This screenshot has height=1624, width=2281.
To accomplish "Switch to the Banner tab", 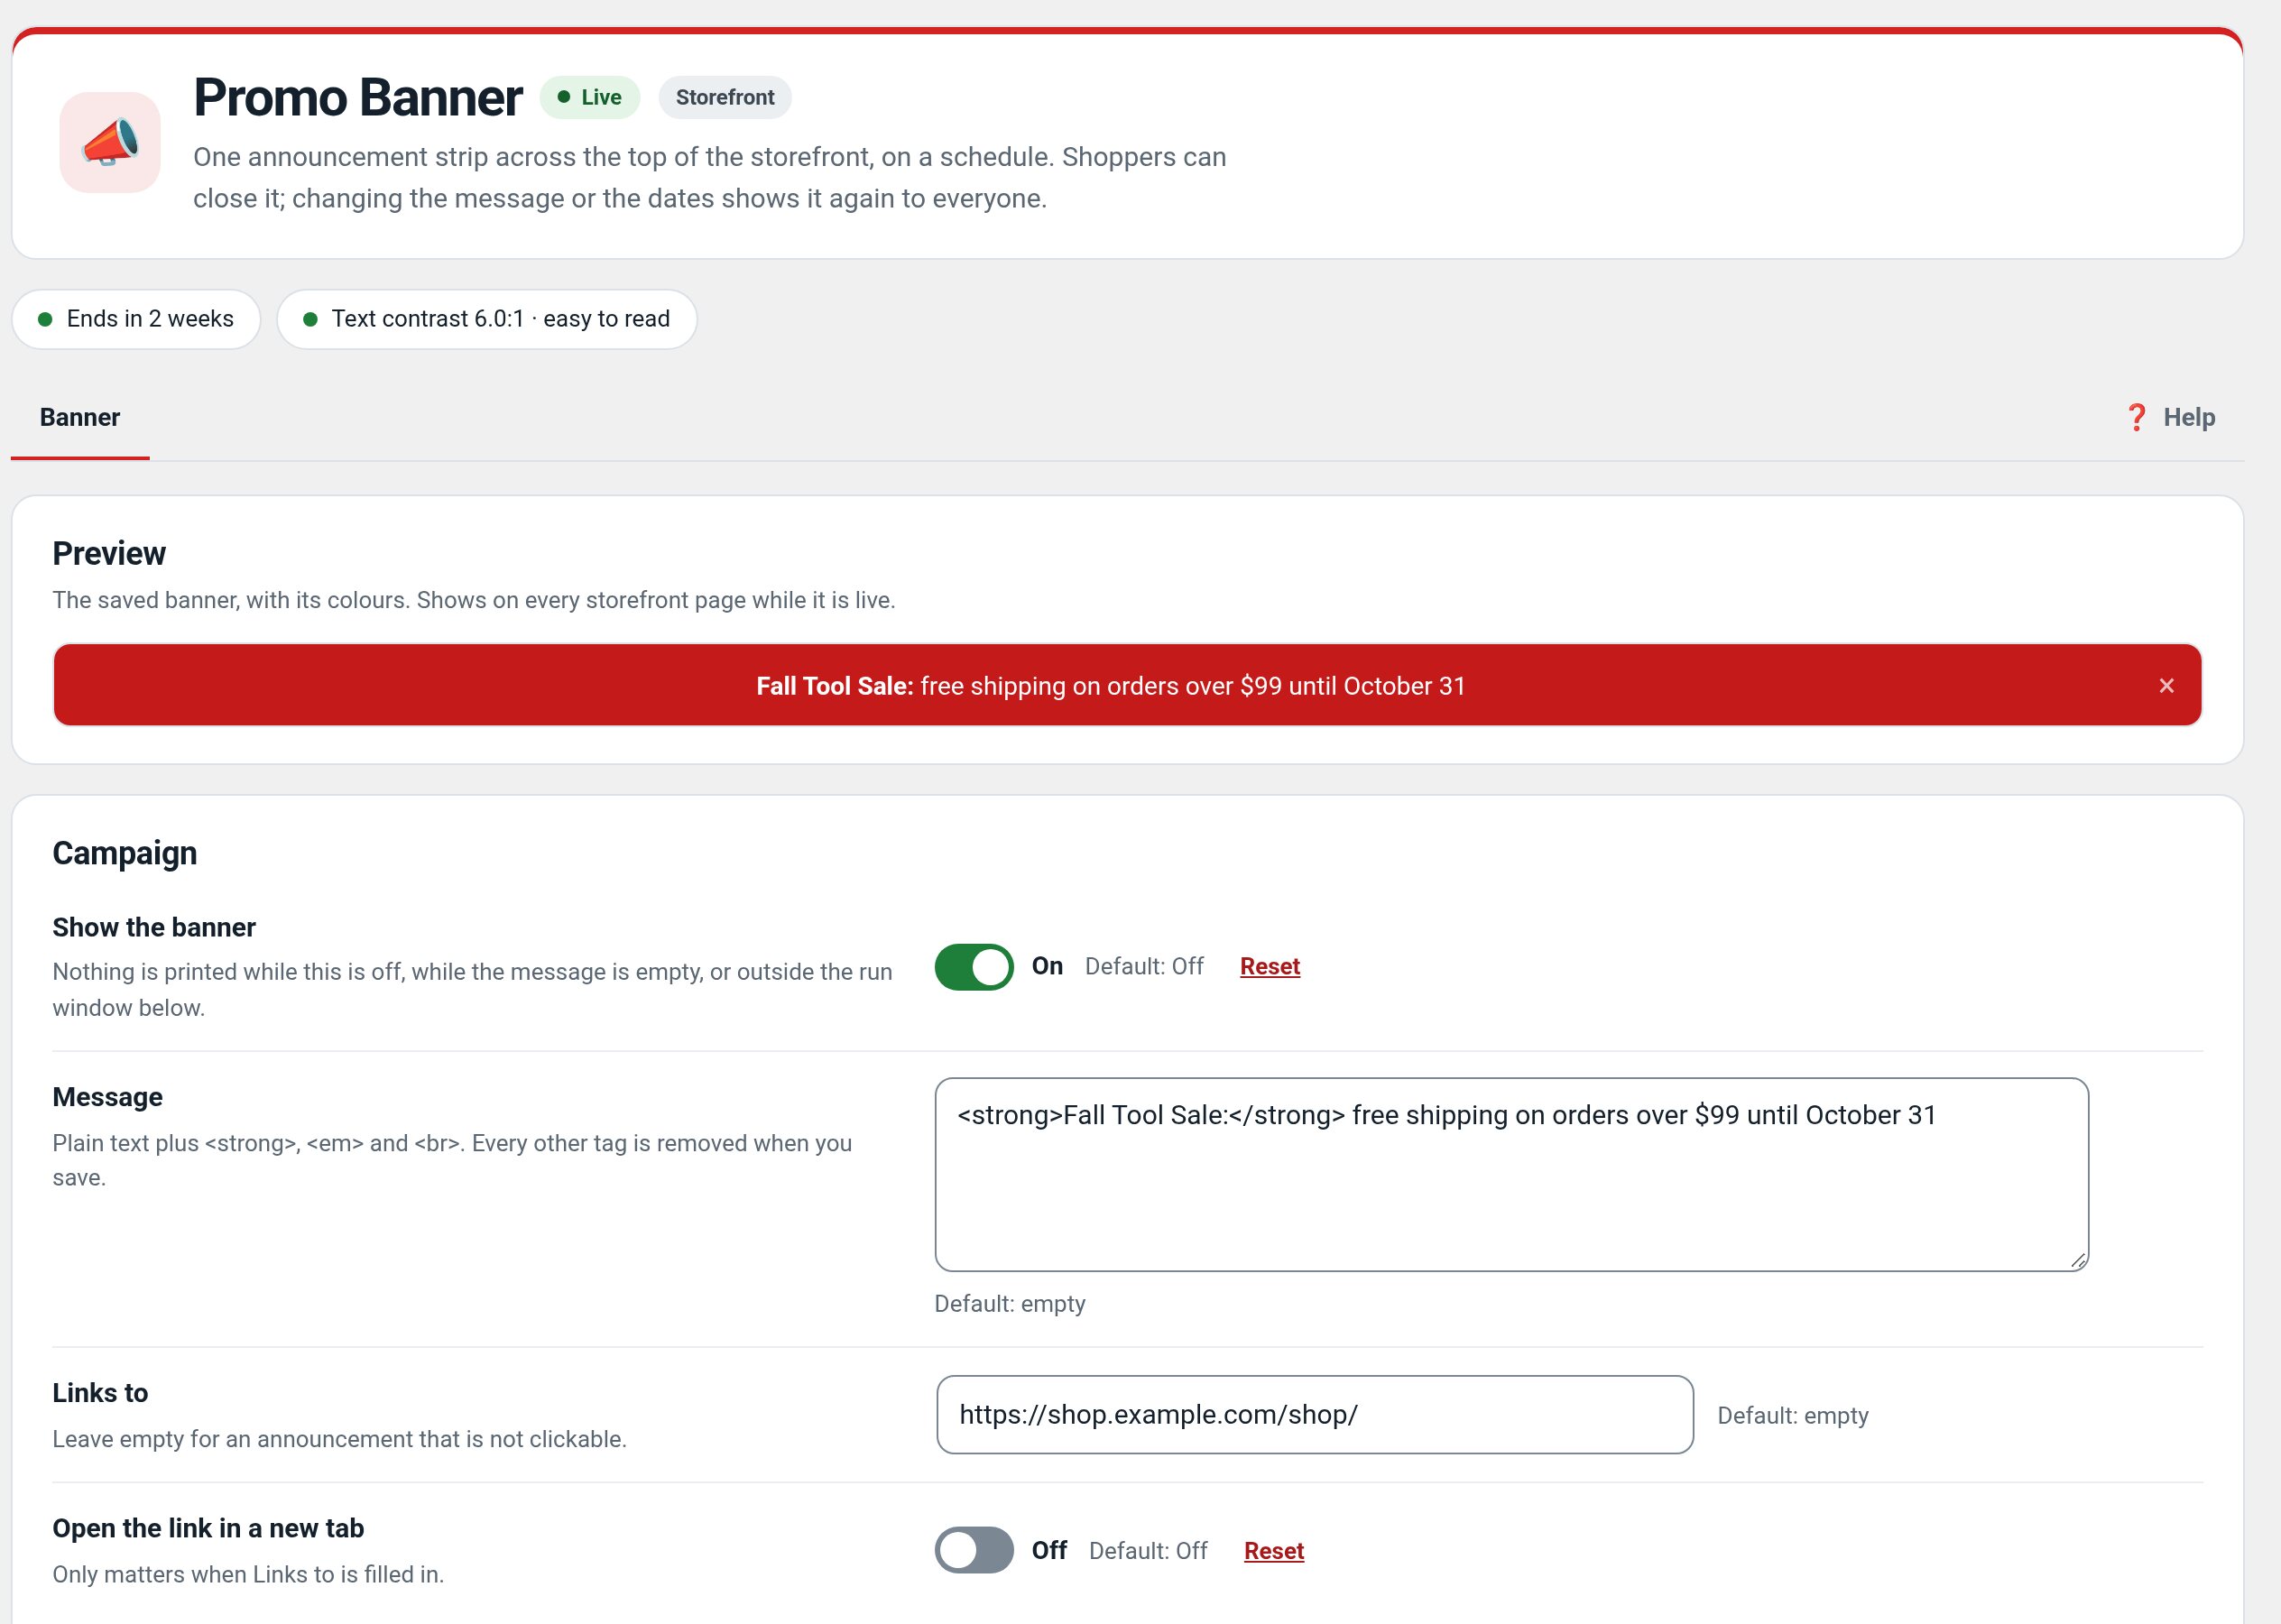I will click(80, 417).
